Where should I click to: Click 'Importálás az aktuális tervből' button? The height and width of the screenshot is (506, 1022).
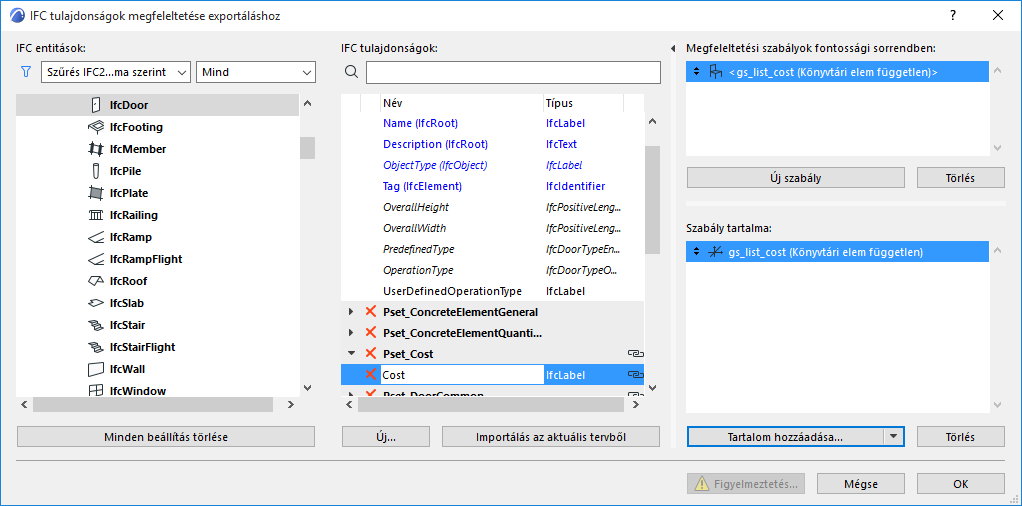(x=551, y=437)
